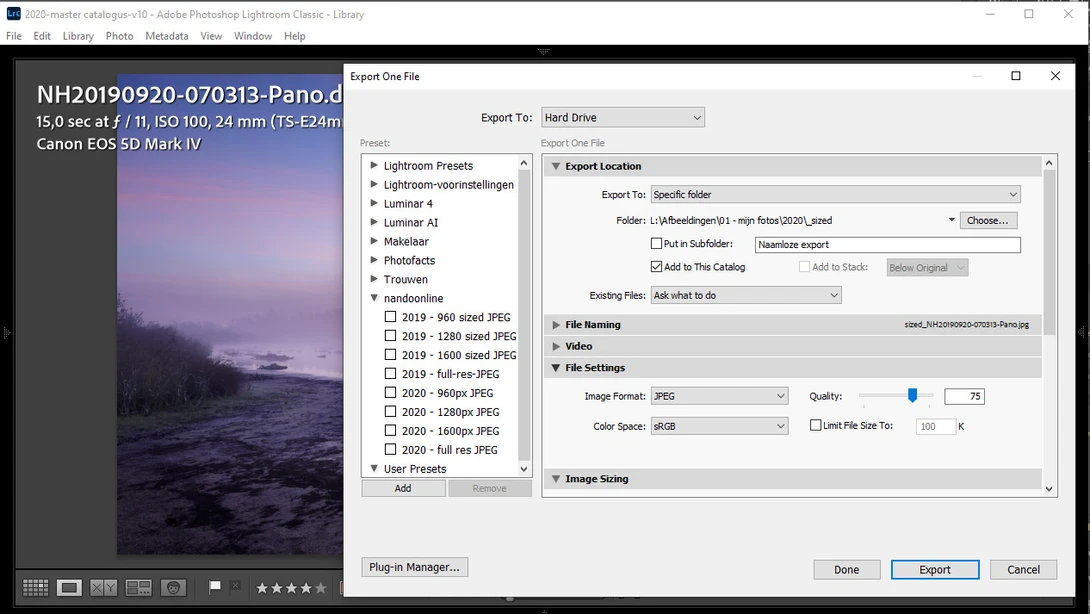Screen dimensions: 1090x614
Task: Open the Image Format JPEG dropdown
Action: click(719, 396)
